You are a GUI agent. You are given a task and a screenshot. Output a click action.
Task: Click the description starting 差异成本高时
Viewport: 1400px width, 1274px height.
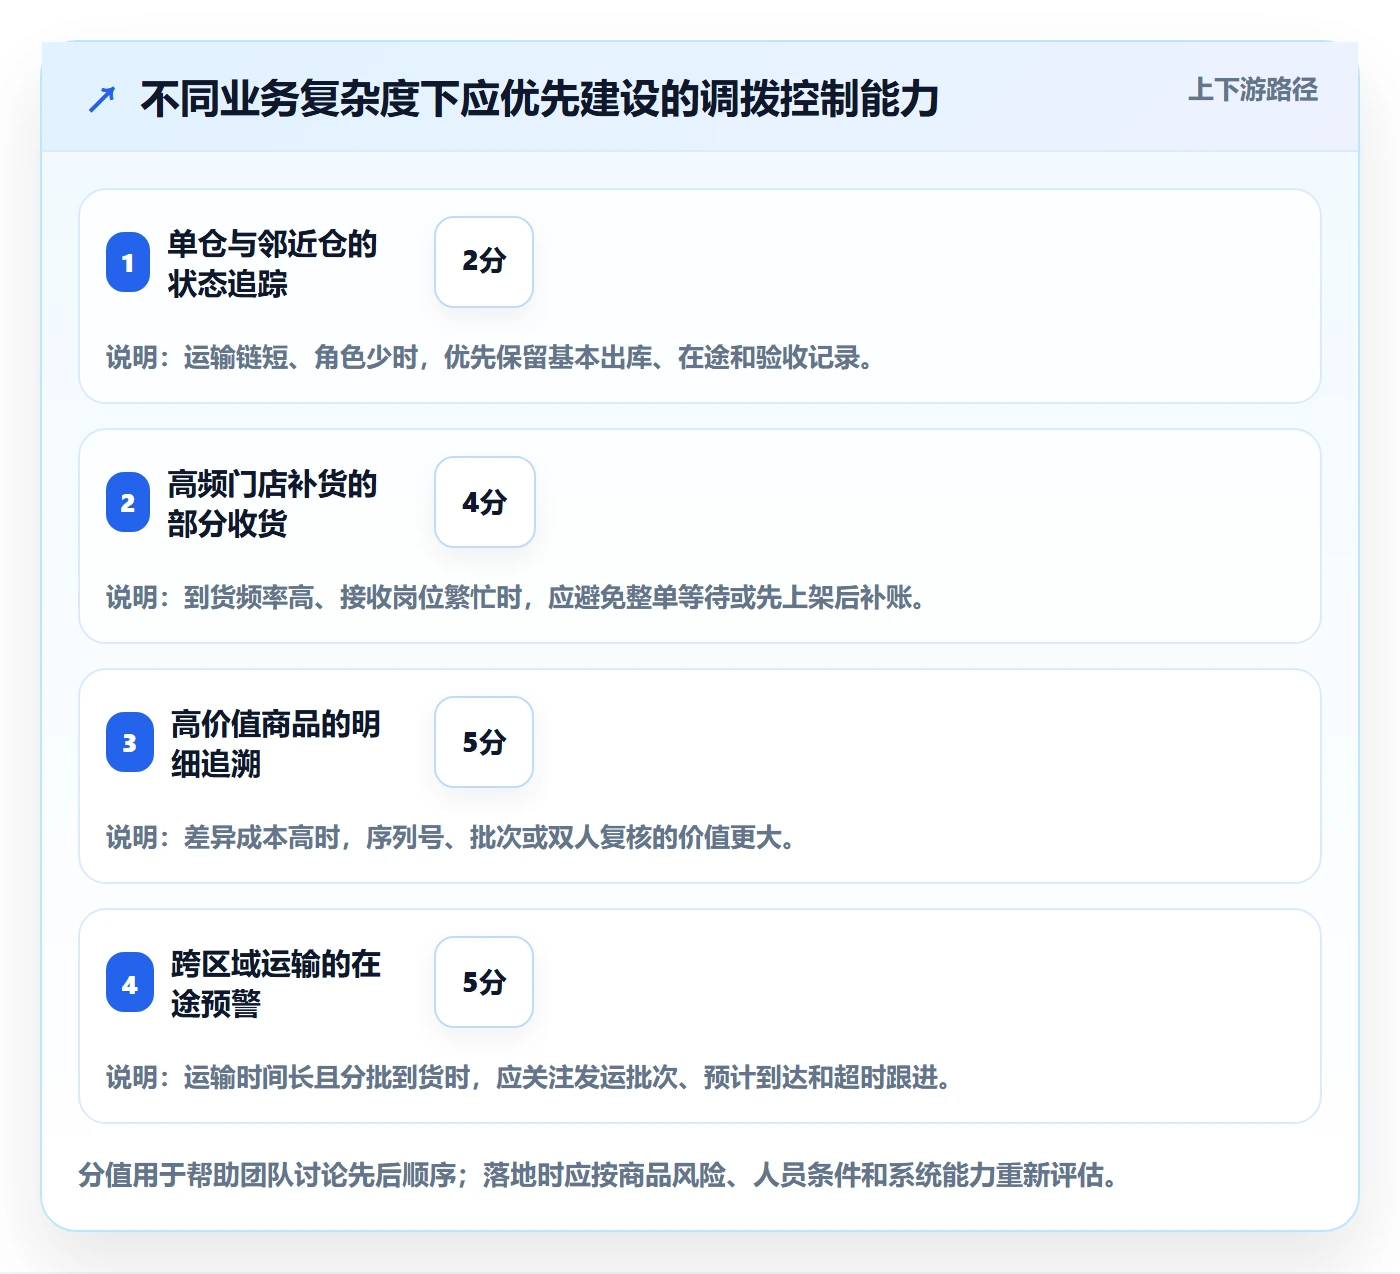pyautogui.click(x=451, y=837)
